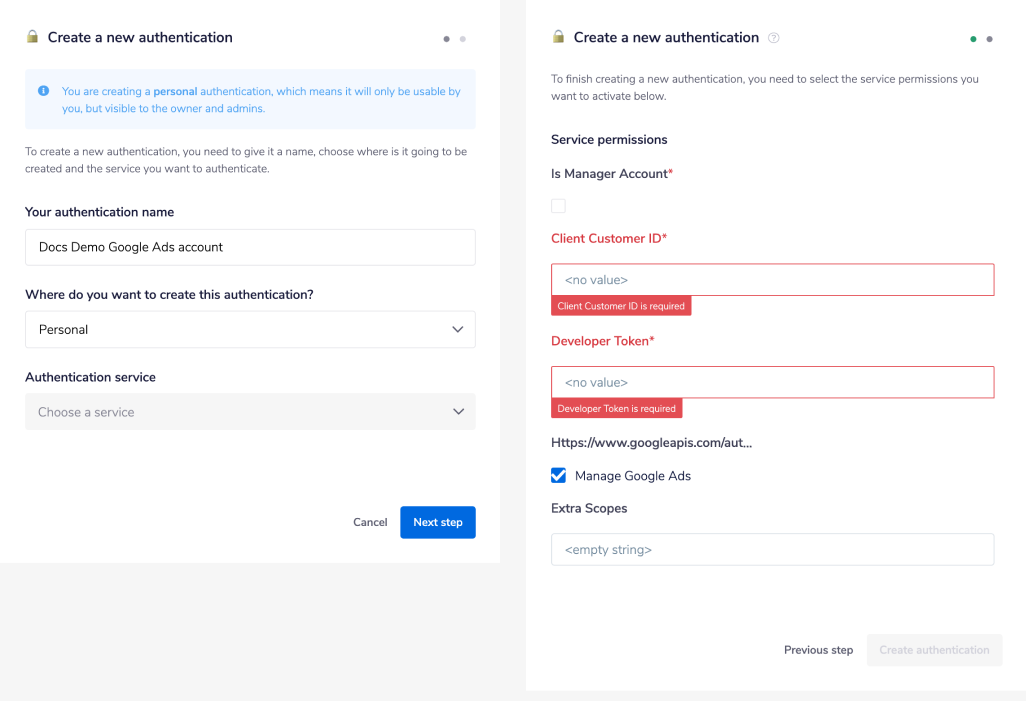Expand the authentication location selector chevron

coord(458,329)
